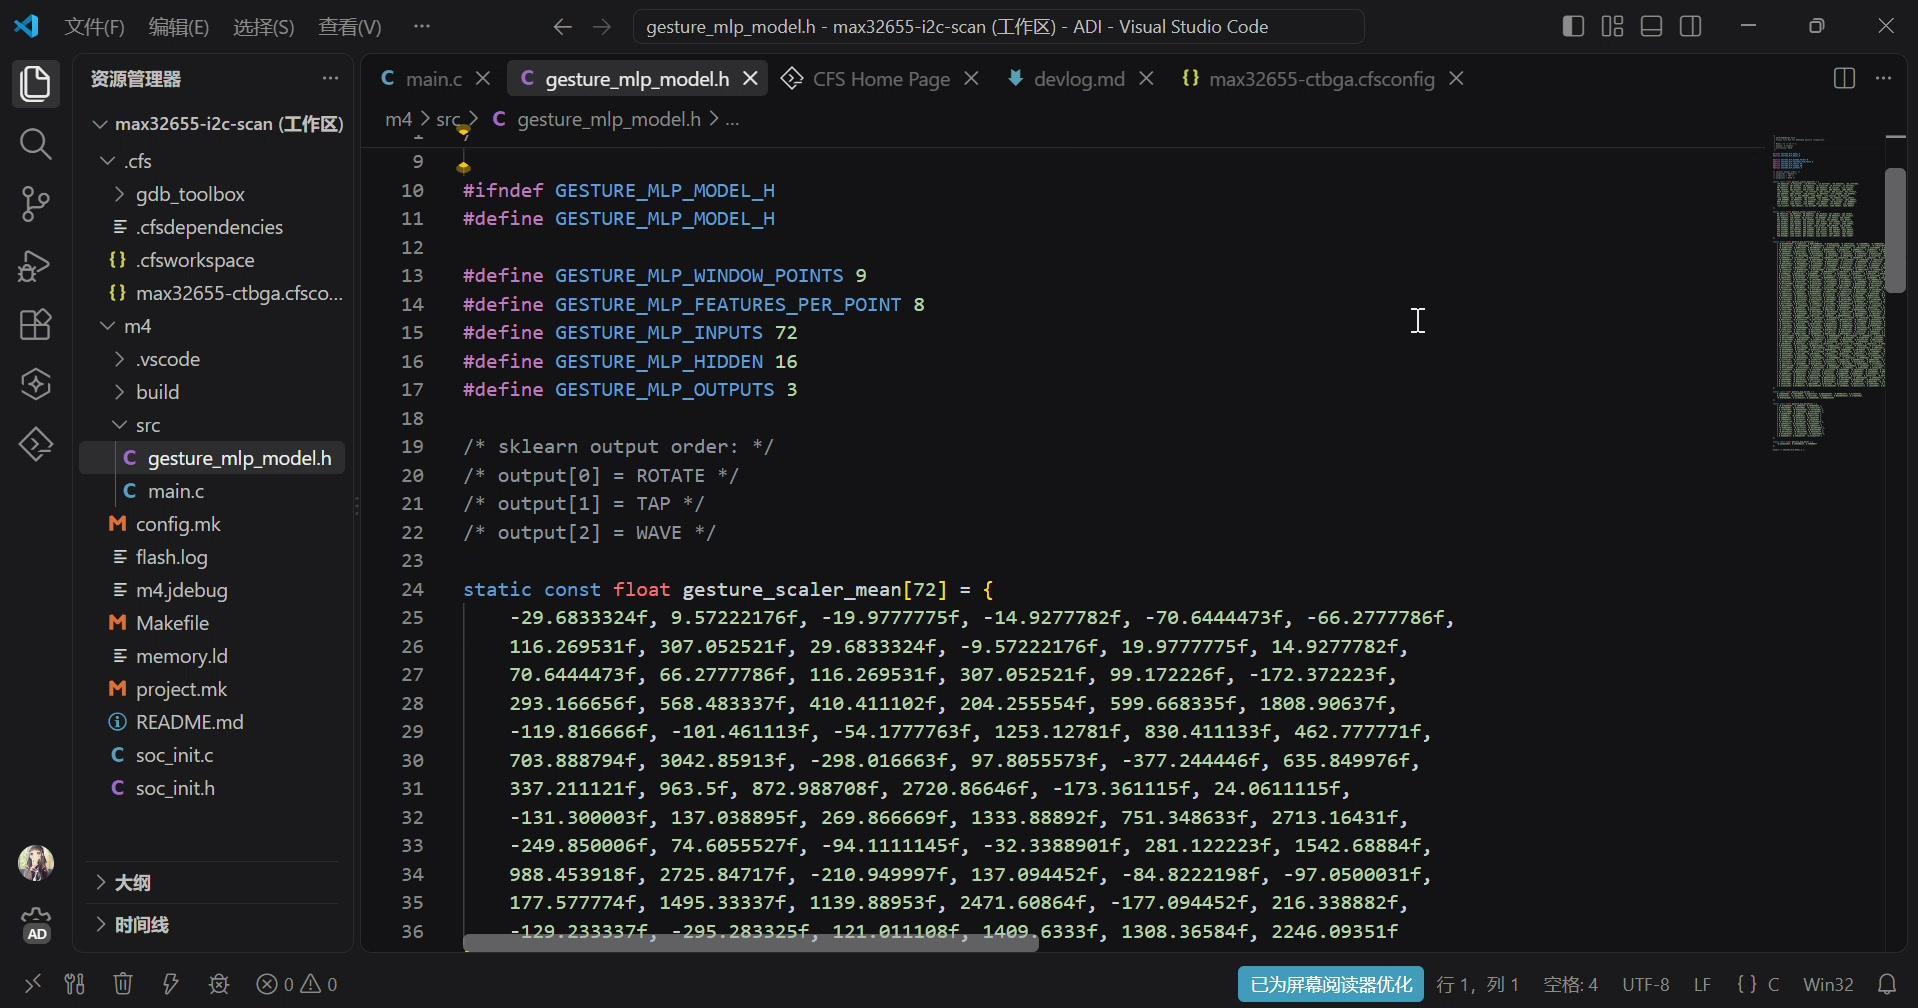Click the build tools status bar icon
This screenshot has height=1008, width=1918.
[75, 984]
